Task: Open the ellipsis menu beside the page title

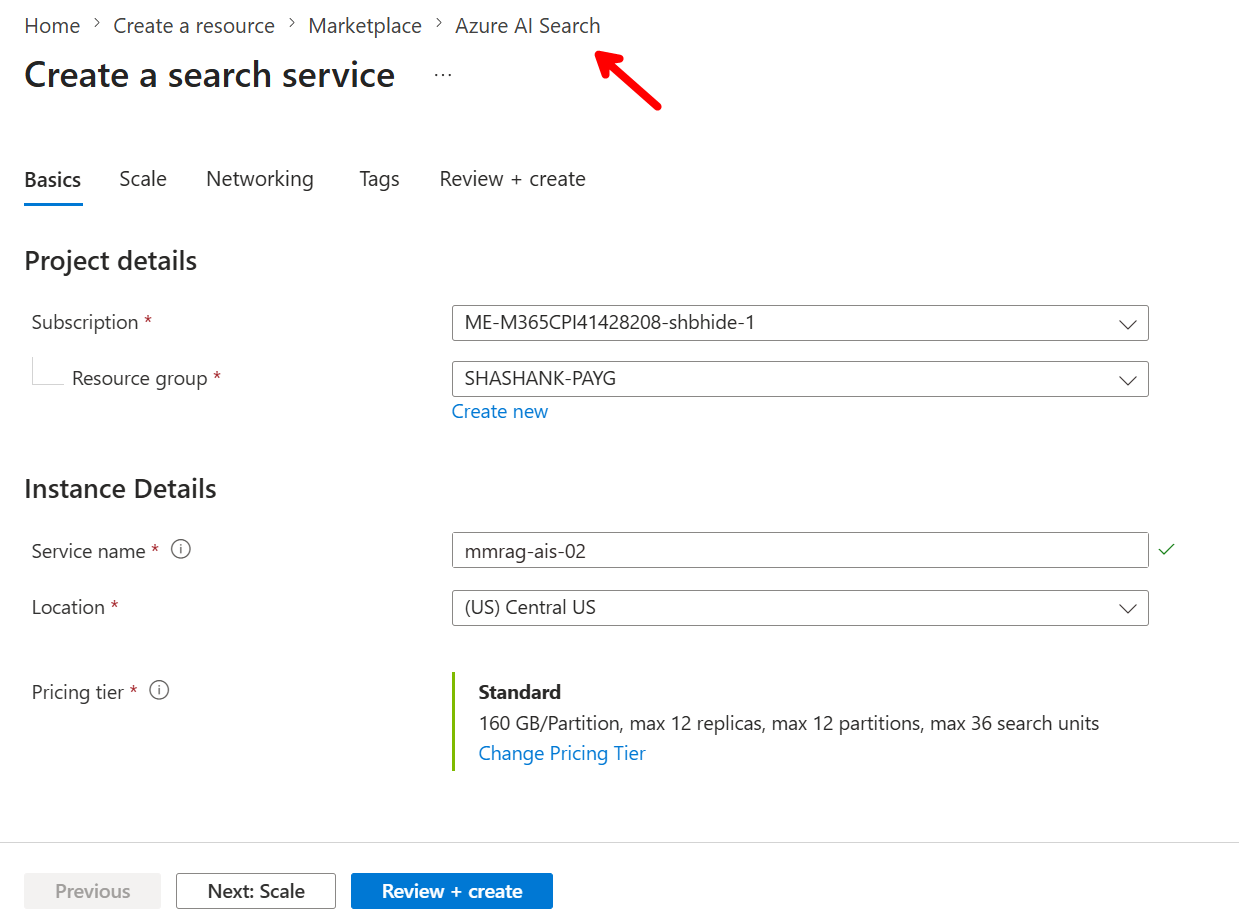Action: point(443,76)
